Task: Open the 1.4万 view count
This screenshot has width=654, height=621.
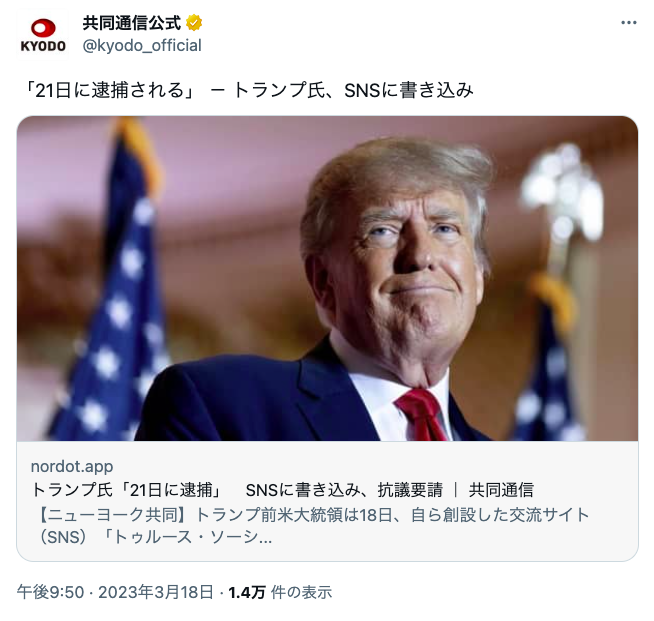Action: pos(247,592)
